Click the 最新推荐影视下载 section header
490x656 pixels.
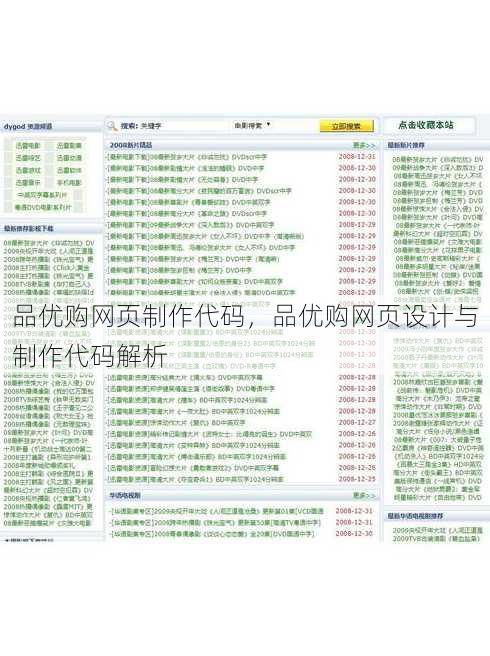pos(29,228)
